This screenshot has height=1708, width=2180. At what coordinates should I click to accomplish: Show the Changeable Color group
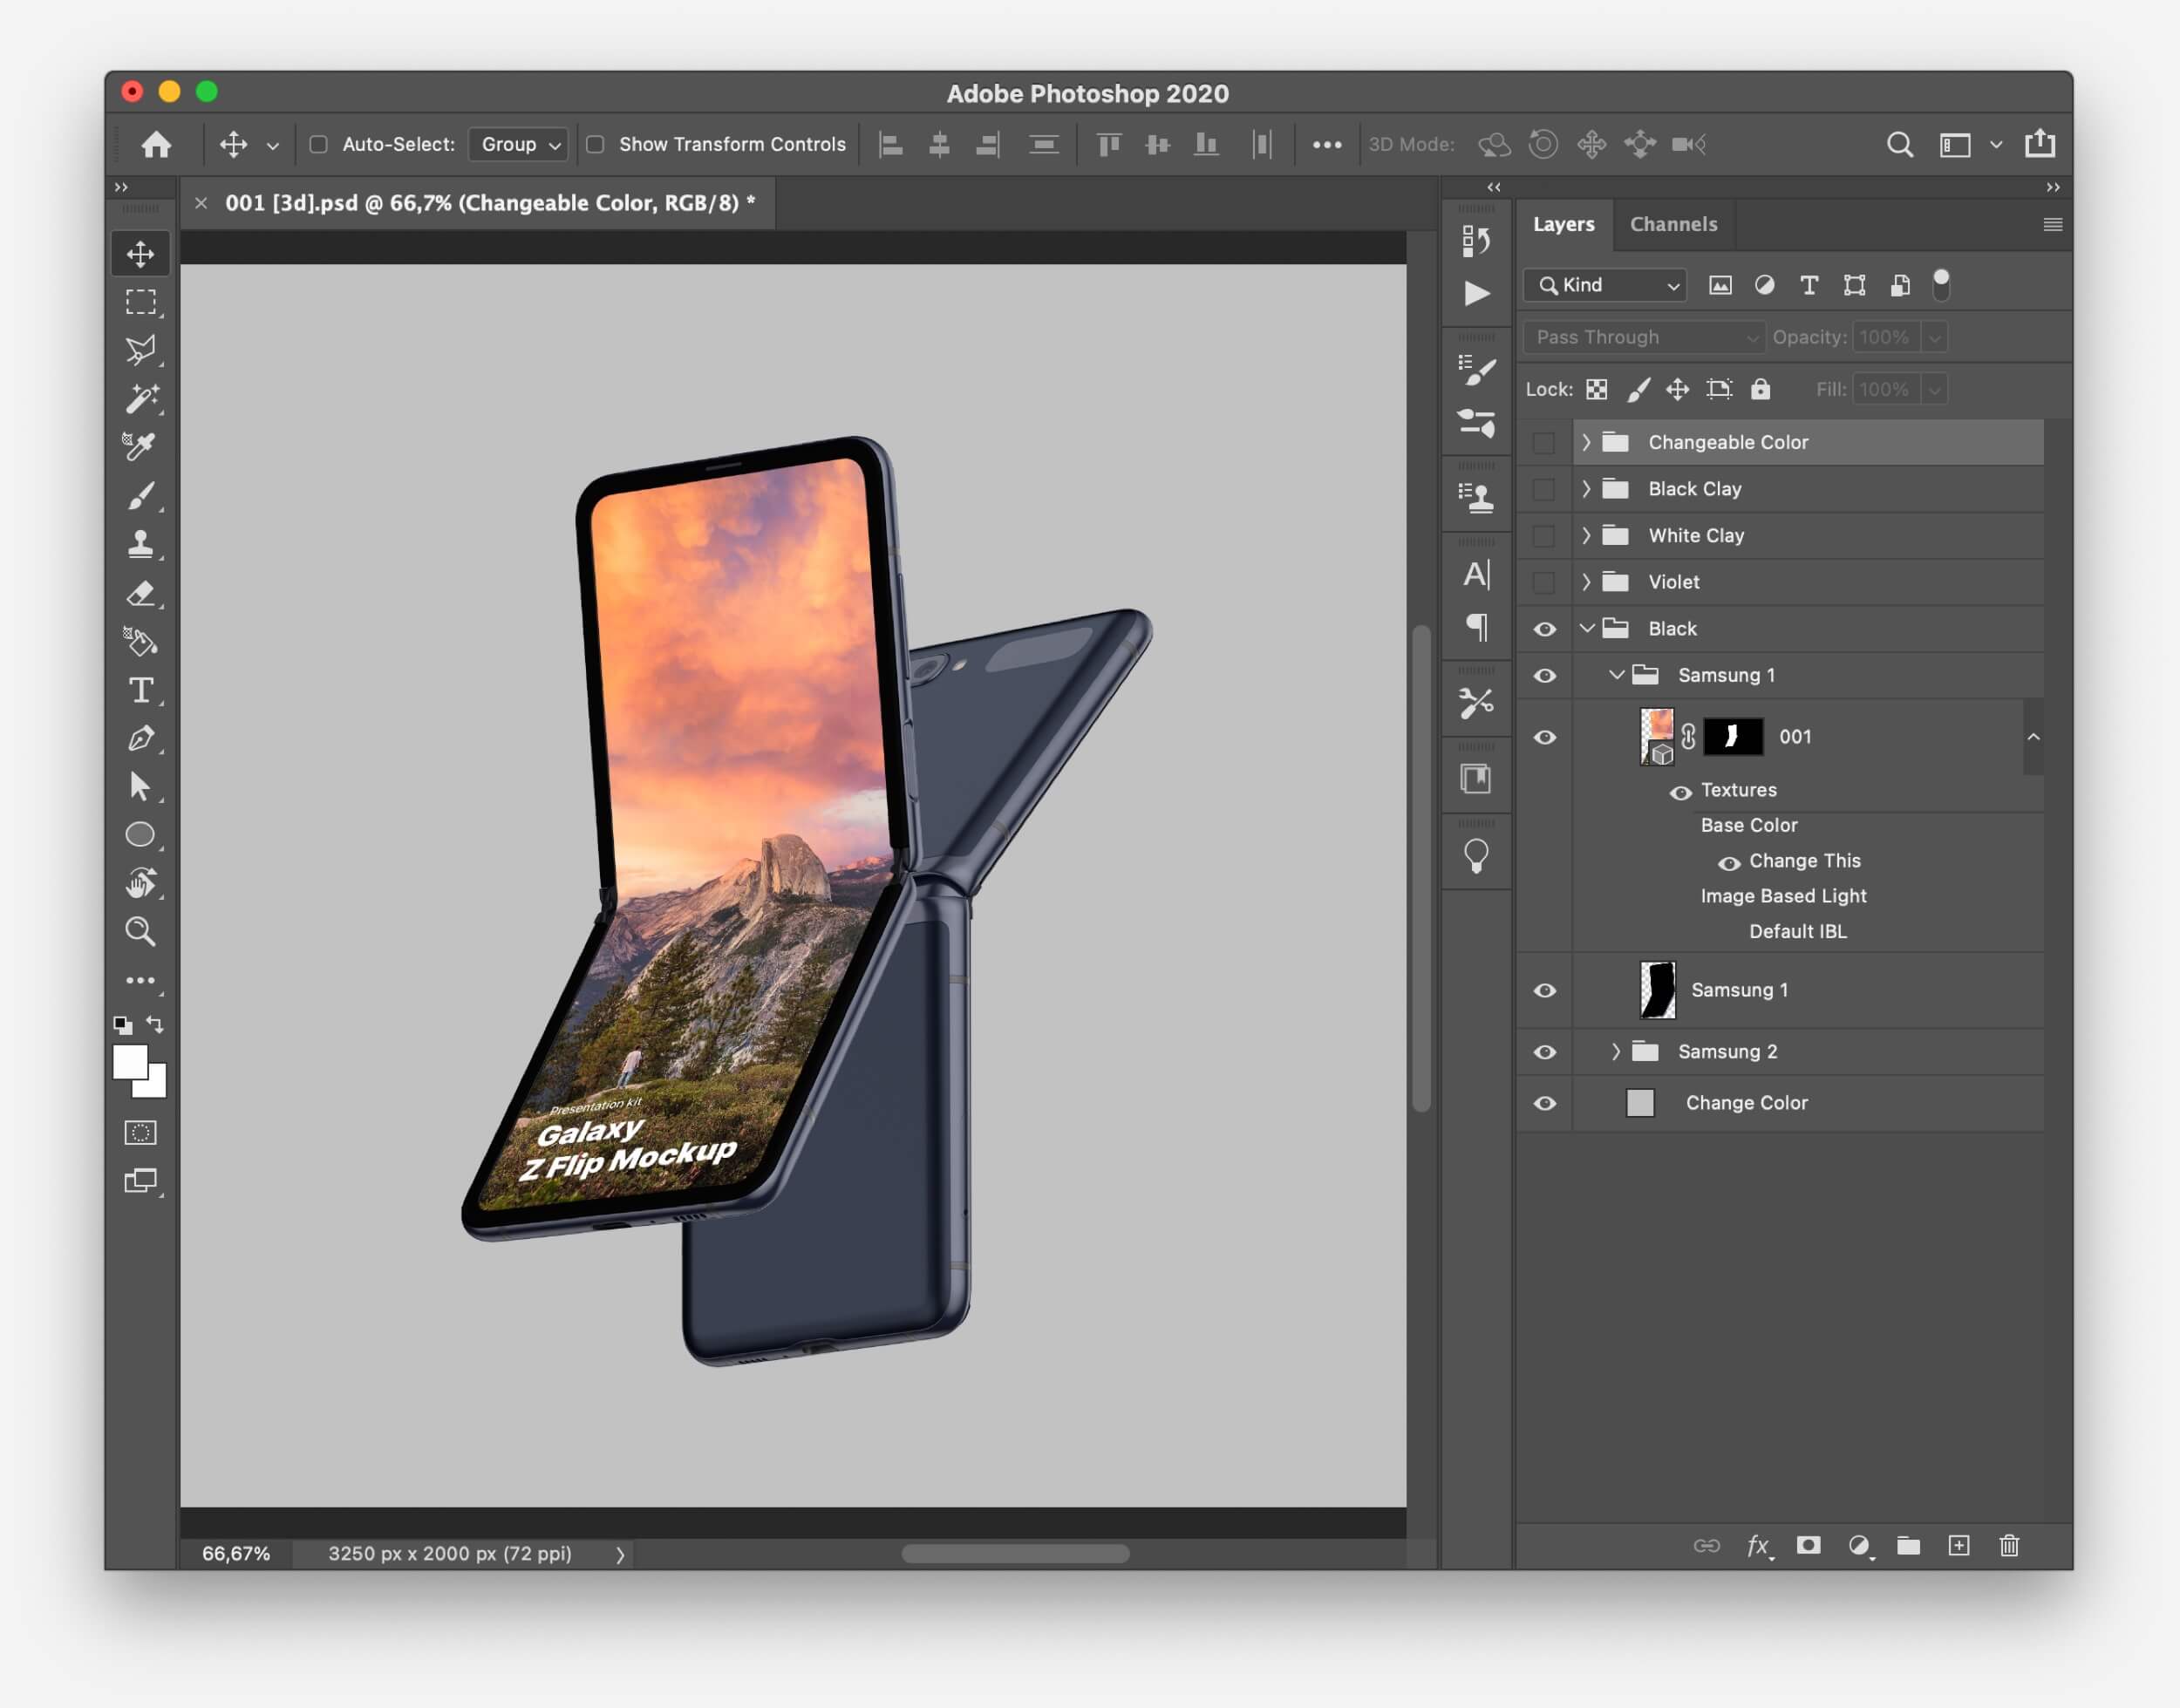pos(1544,442)
